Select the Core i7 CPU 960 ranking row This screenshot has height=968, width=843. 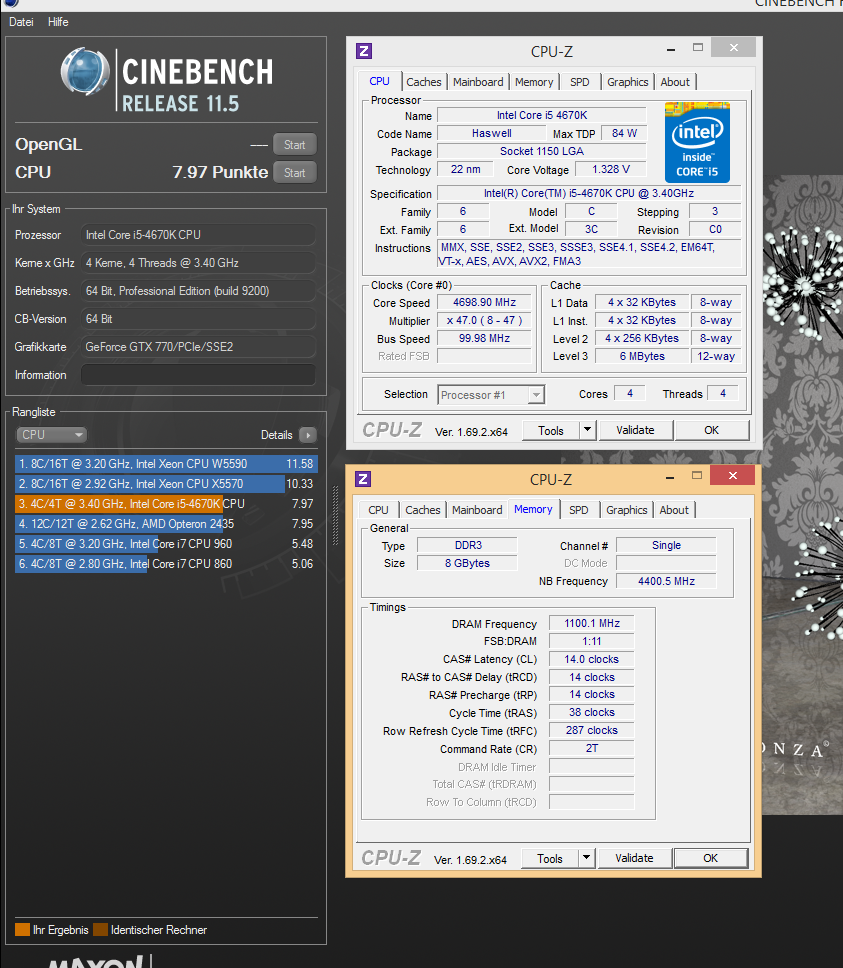[166, 544]
